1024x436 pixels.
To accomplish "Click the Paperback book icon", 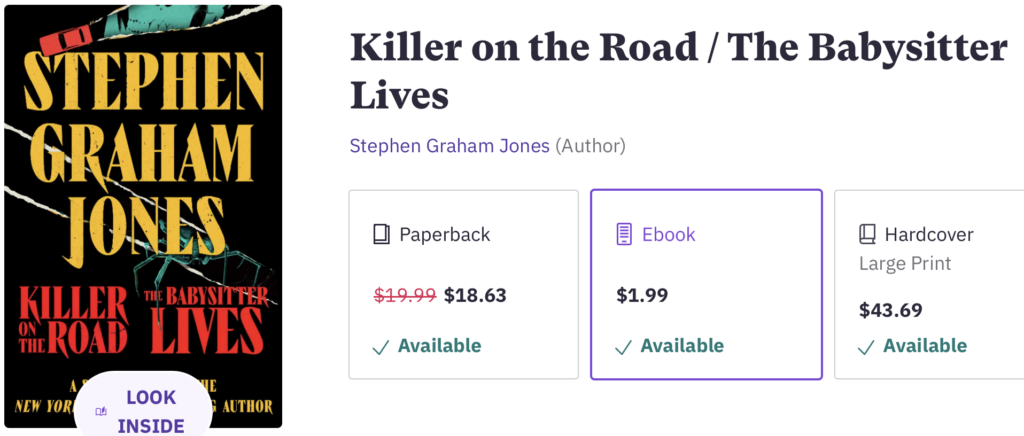I will coord(381,235).
